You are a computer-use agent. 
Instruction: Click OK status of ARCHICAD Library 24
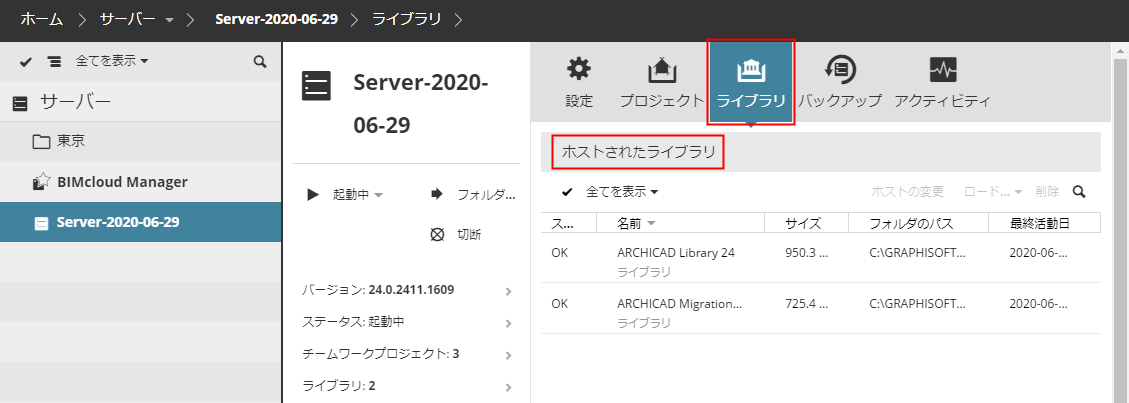[559, 253]
